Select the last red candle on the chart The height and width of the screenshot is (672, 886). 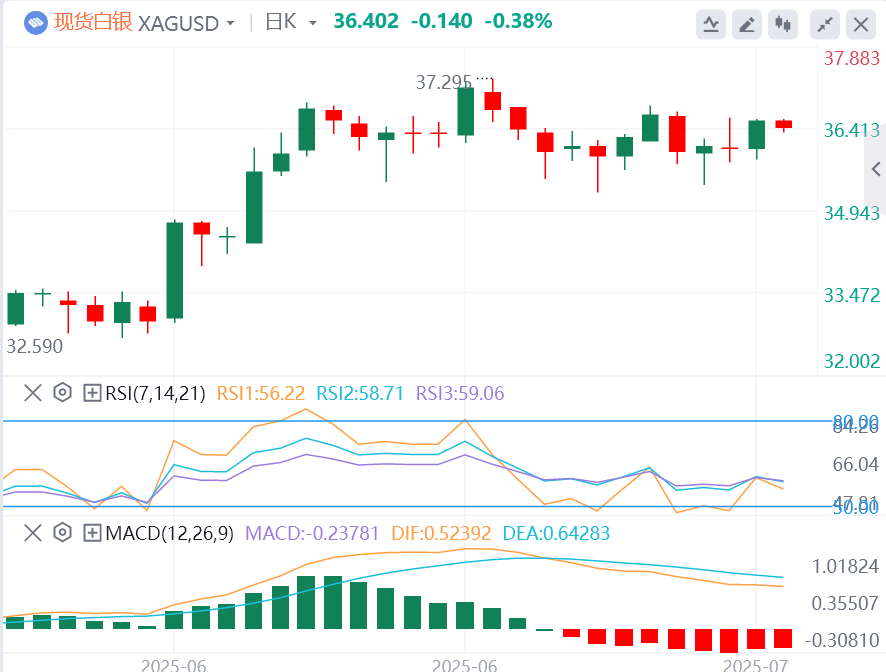(784, 125)
